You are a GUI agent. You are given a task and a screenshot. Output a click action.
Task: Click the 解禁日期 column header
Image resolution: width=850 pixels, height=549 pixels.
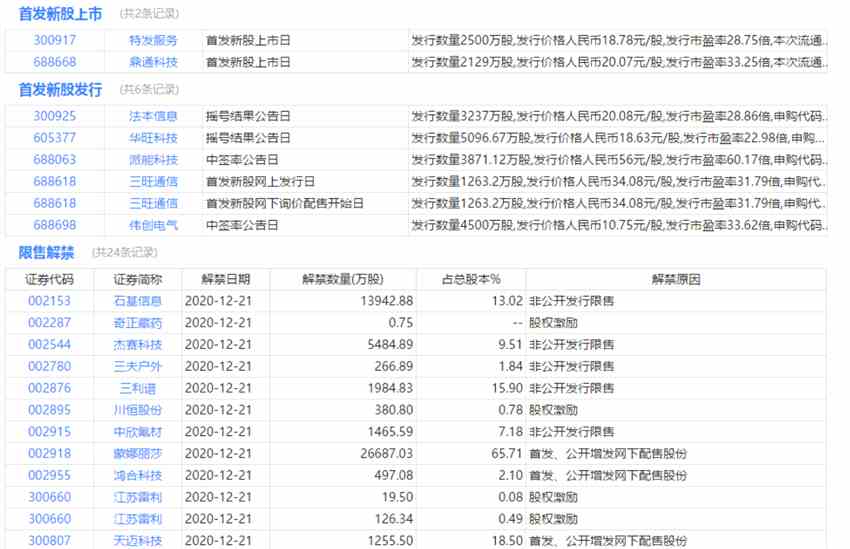pyautogui.click(x=226, y=279)
